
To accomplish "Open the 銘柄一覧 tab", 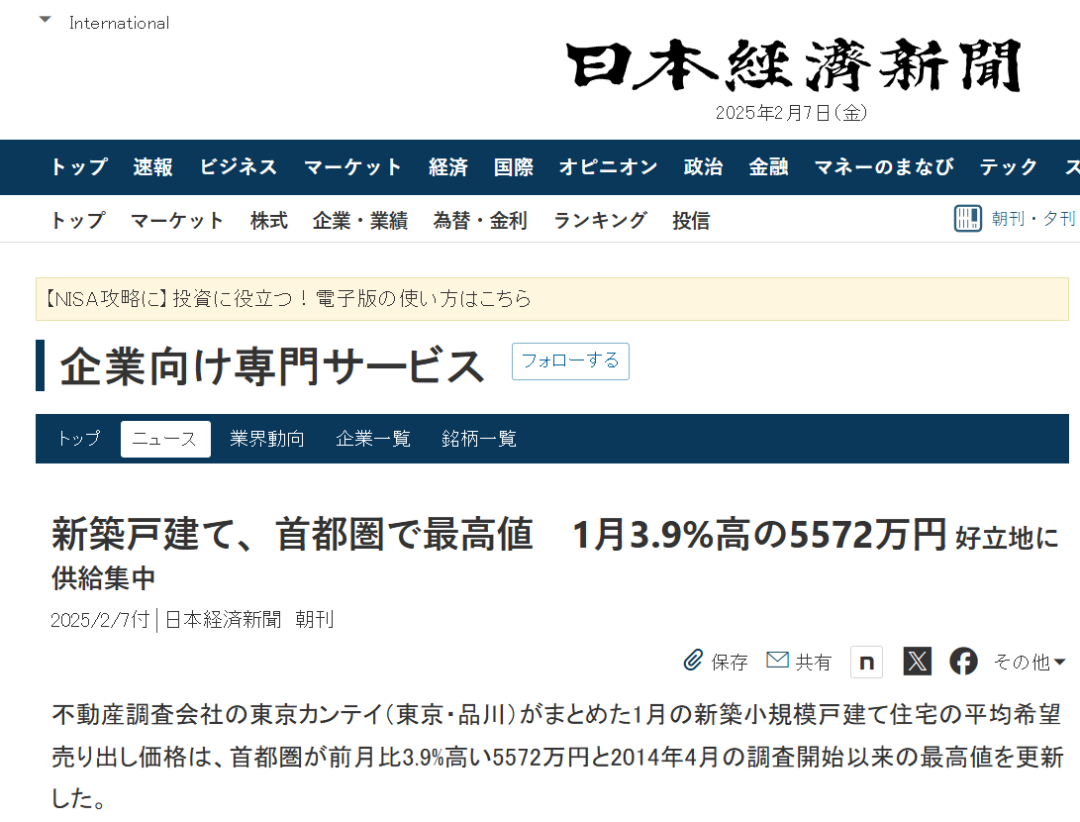I will tap(479, 439).
